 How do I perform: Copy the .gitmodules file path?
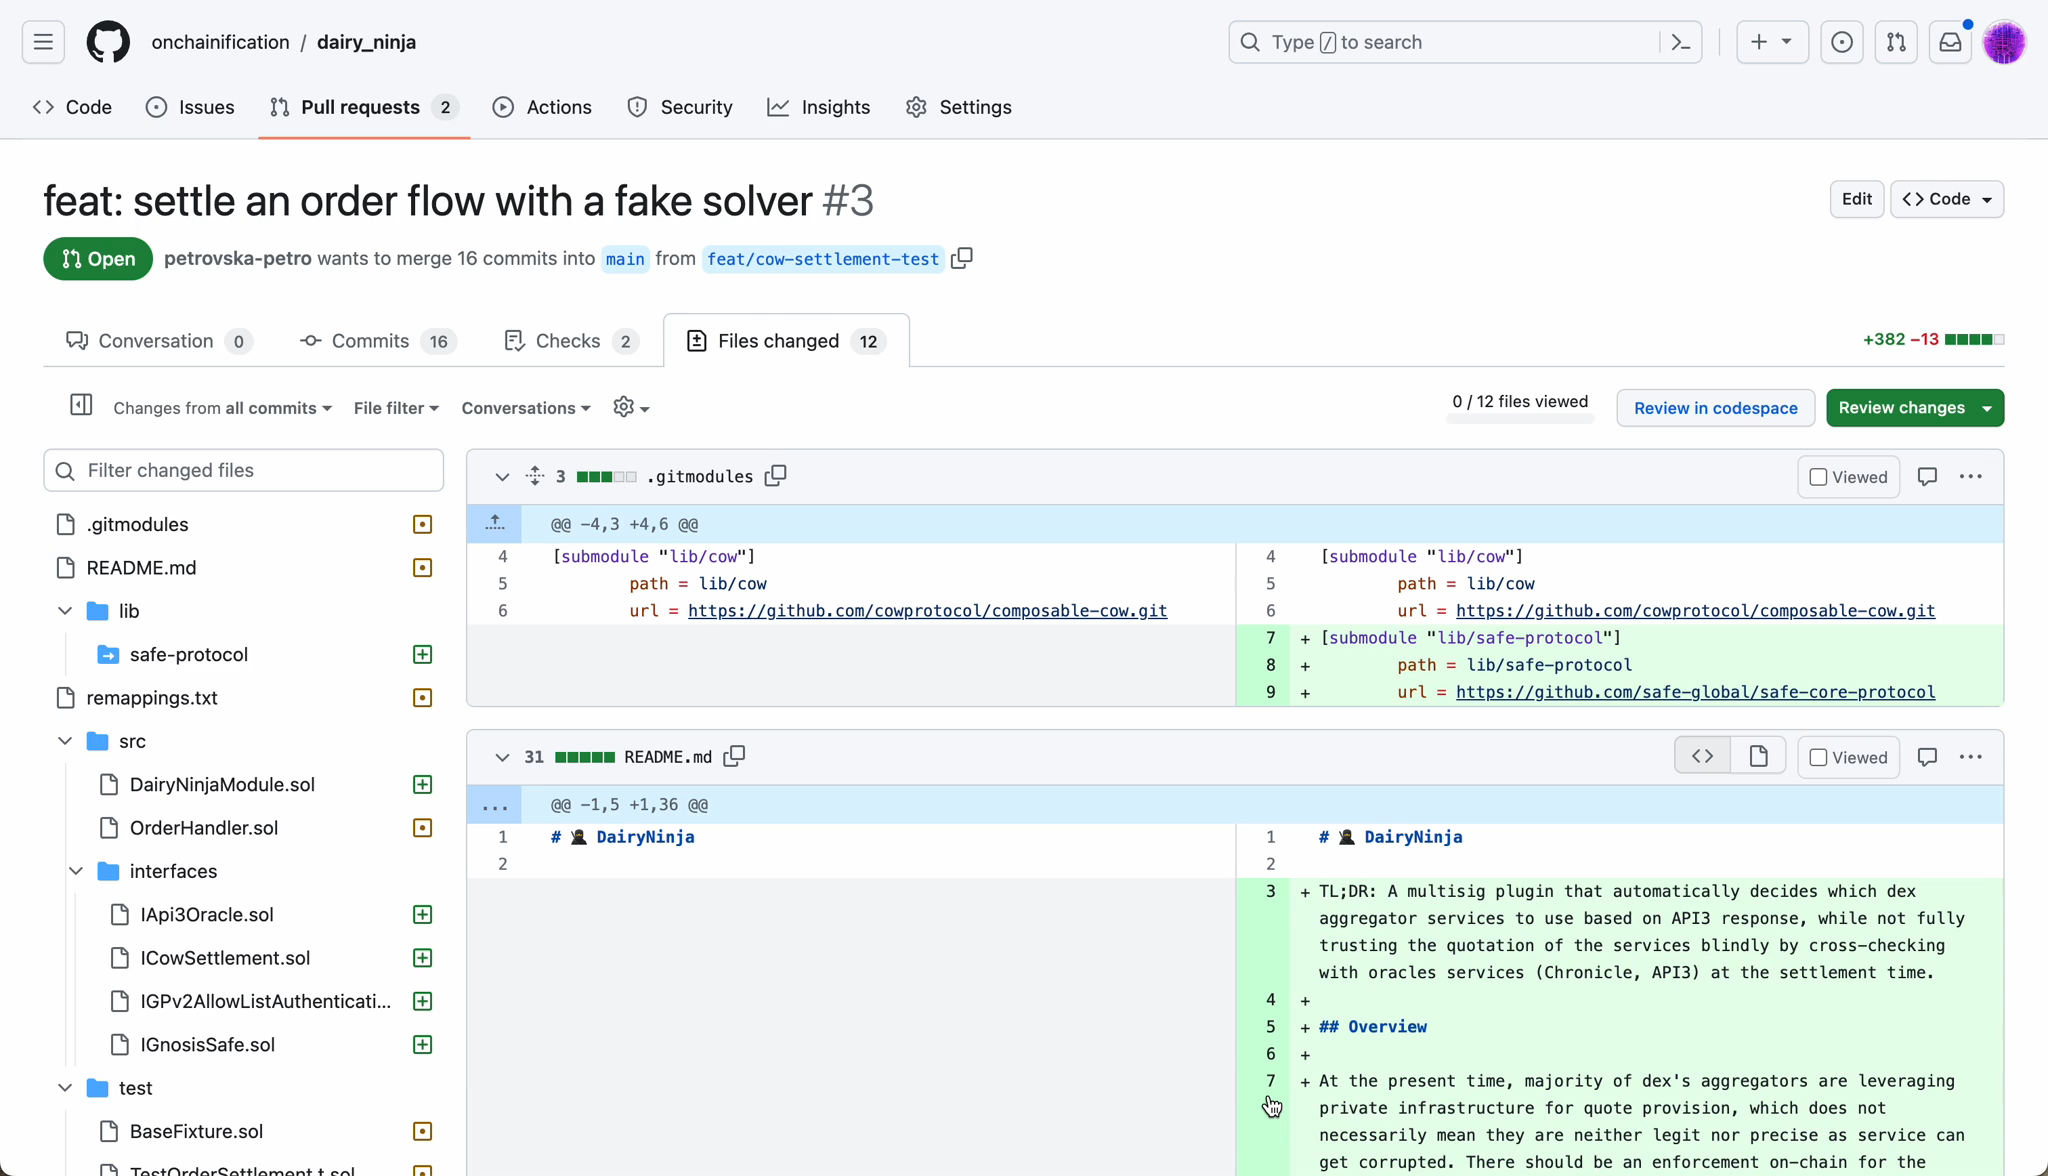tap(776, 476)
